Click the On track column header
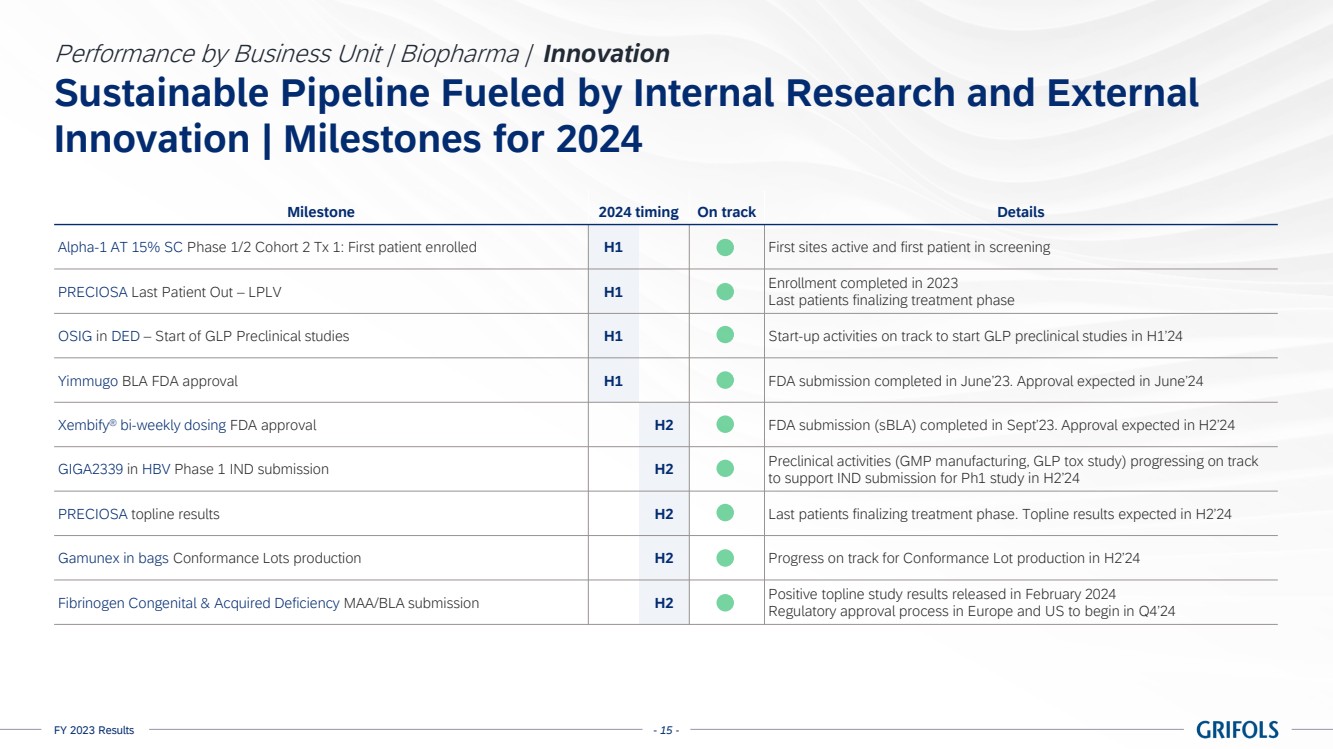Viewport: 1333px width, 749px height. pyautogui.click(x=726, y=212)
